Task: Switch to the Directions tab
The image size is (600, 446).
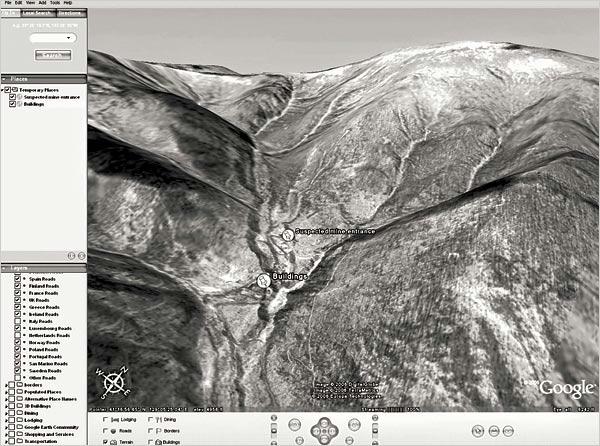Action: 72,14
